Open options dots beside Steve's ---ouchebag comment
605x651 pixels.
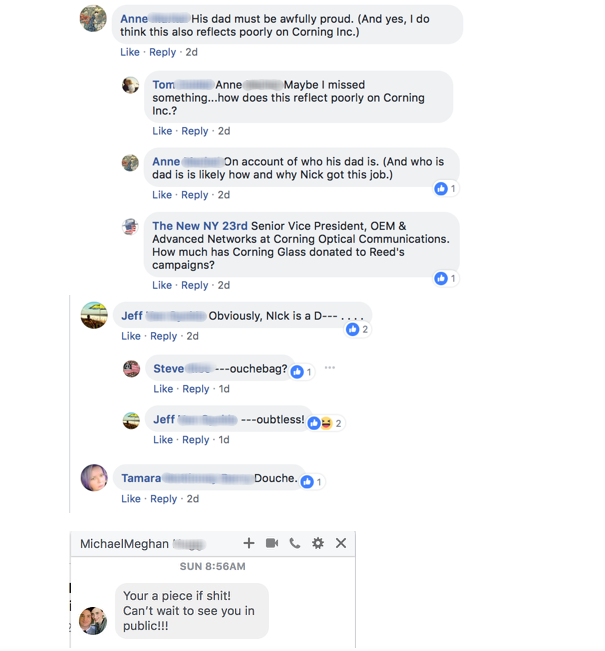click(330, 367)
